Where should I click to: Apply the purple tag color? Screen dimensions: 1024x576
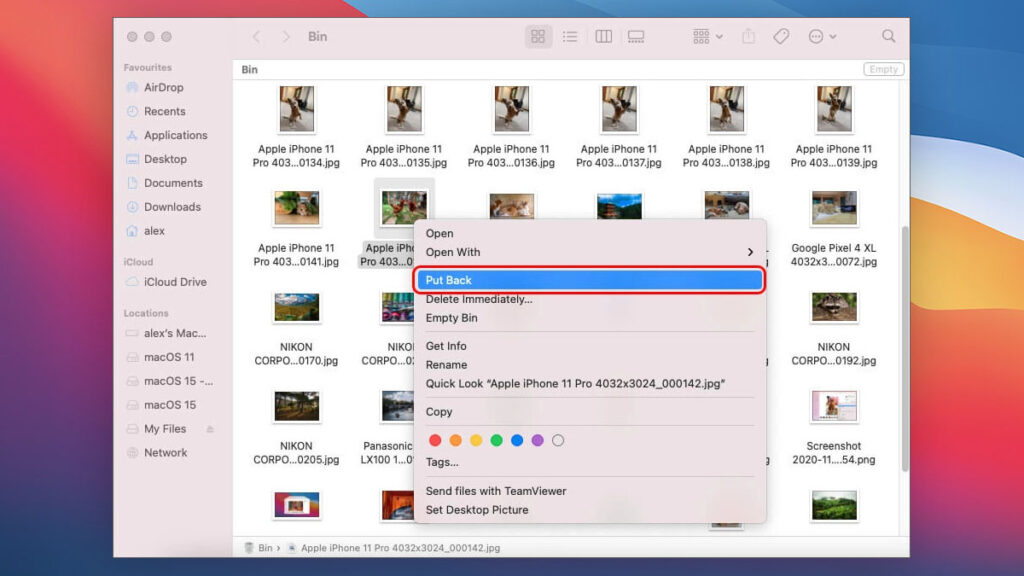click(x=537, y=441)
